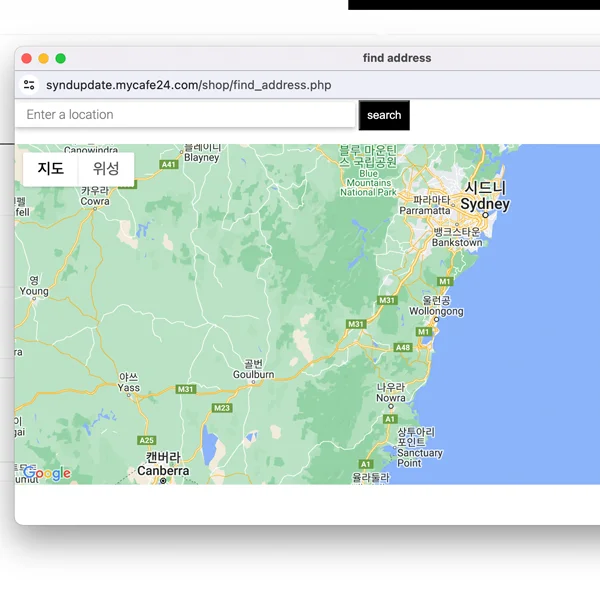Close the find address window

point(26,58)
